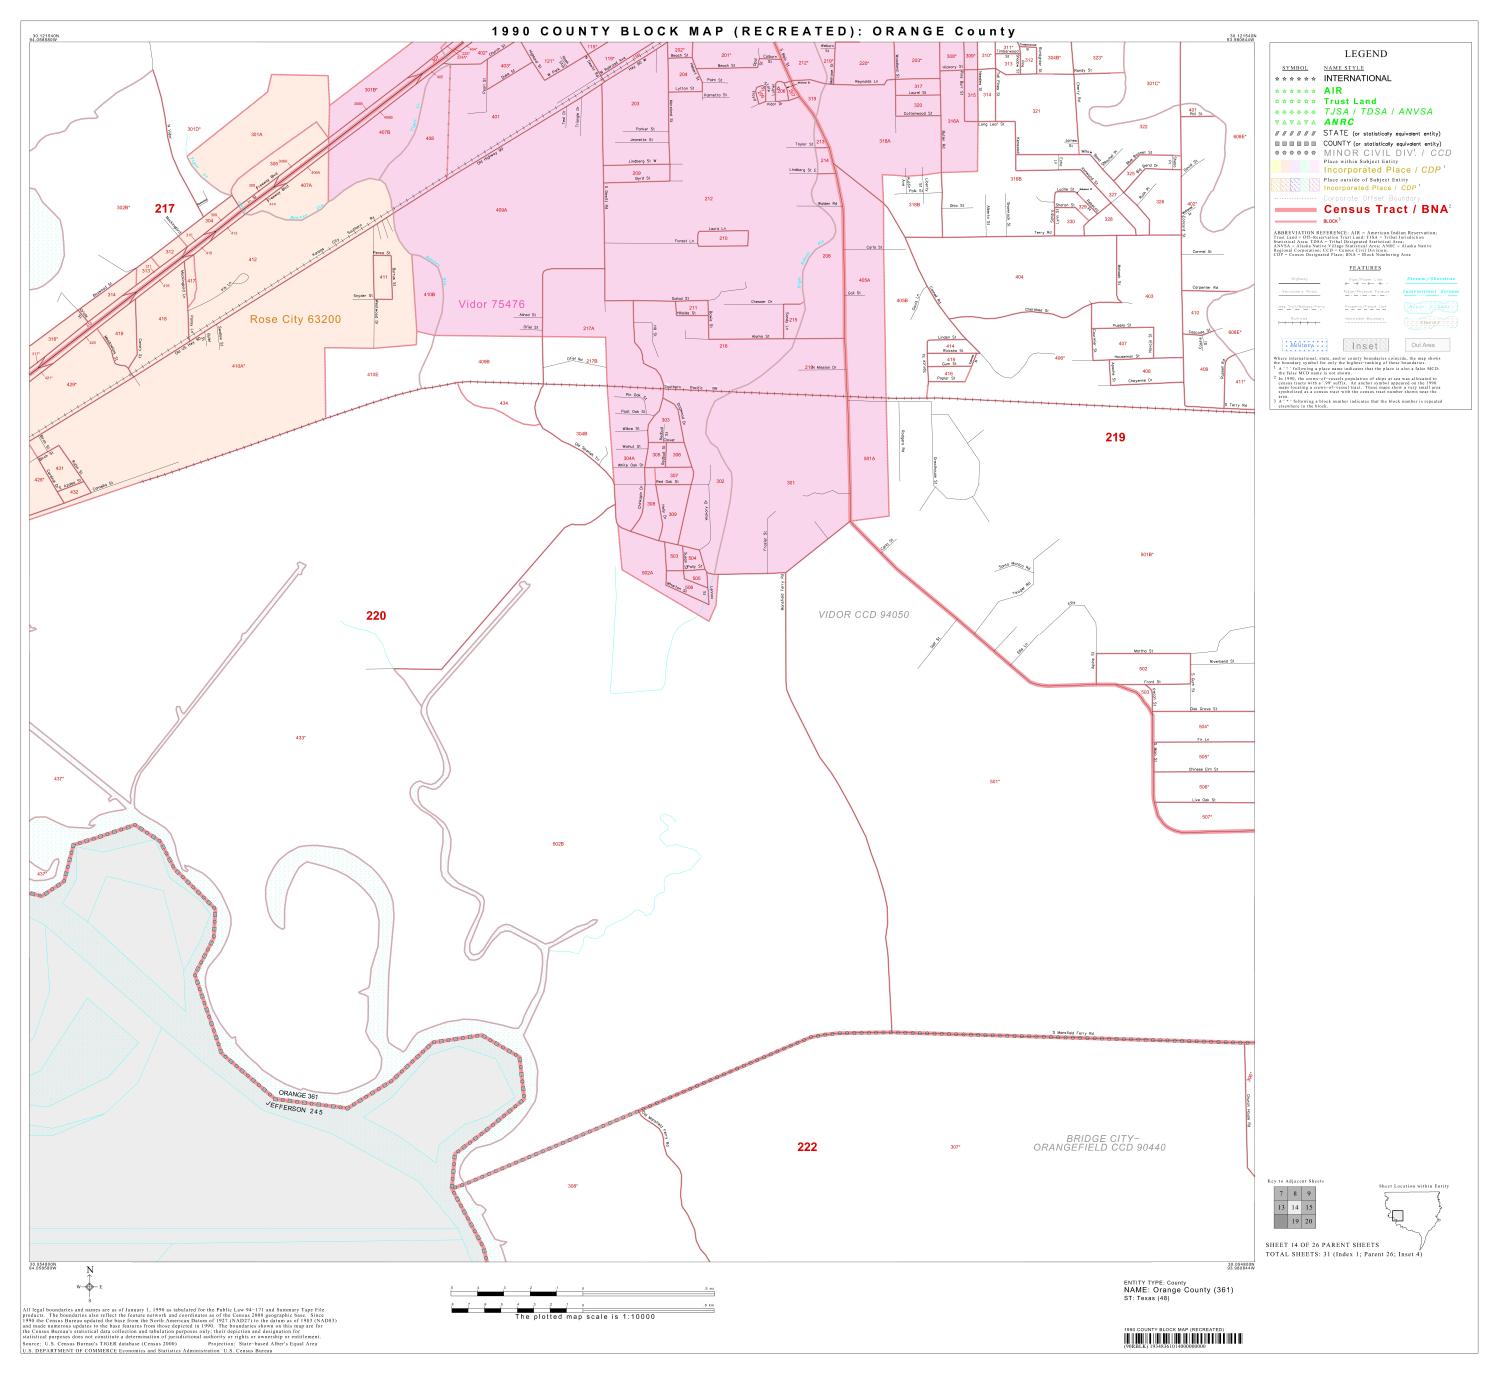The image size is (1500, 1374).
Task: Toggle the Military area pattern box
Action: 1303,345
